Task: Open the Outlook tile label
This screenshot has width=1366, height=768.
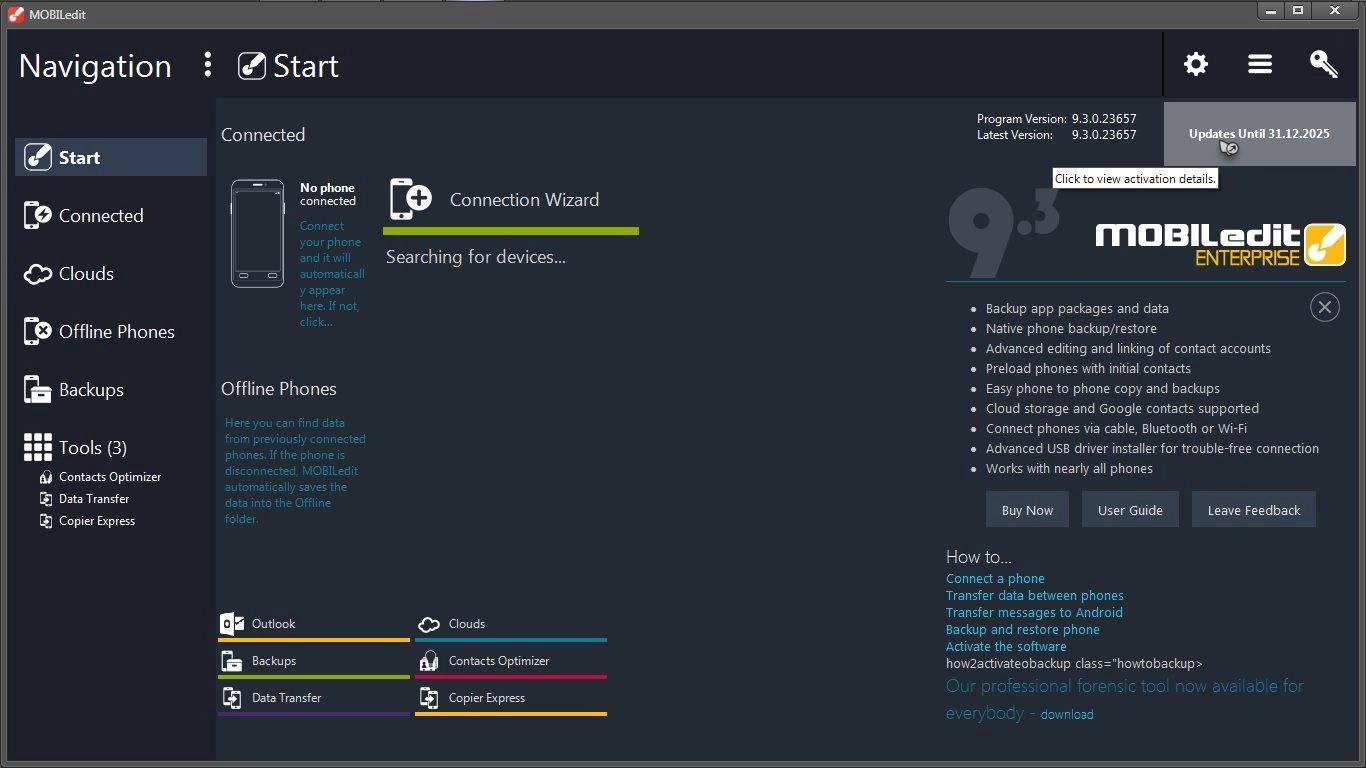Action: [273, 624]
